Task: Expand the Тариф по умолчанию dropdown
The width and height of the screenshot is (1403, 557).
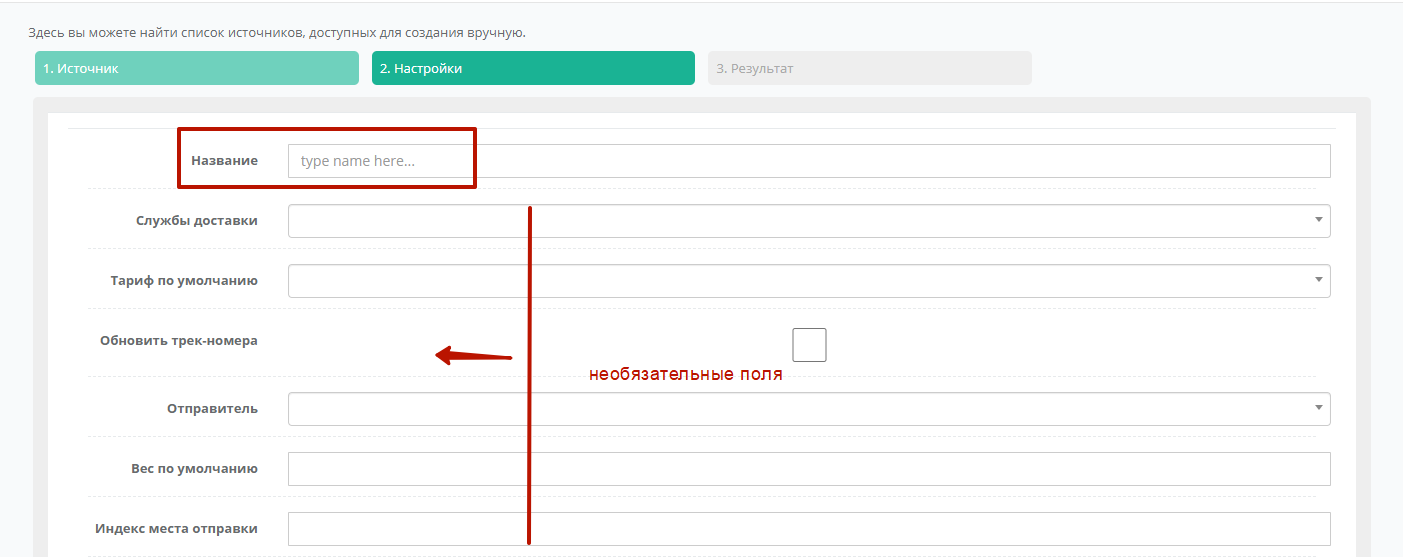Action: 809,281
